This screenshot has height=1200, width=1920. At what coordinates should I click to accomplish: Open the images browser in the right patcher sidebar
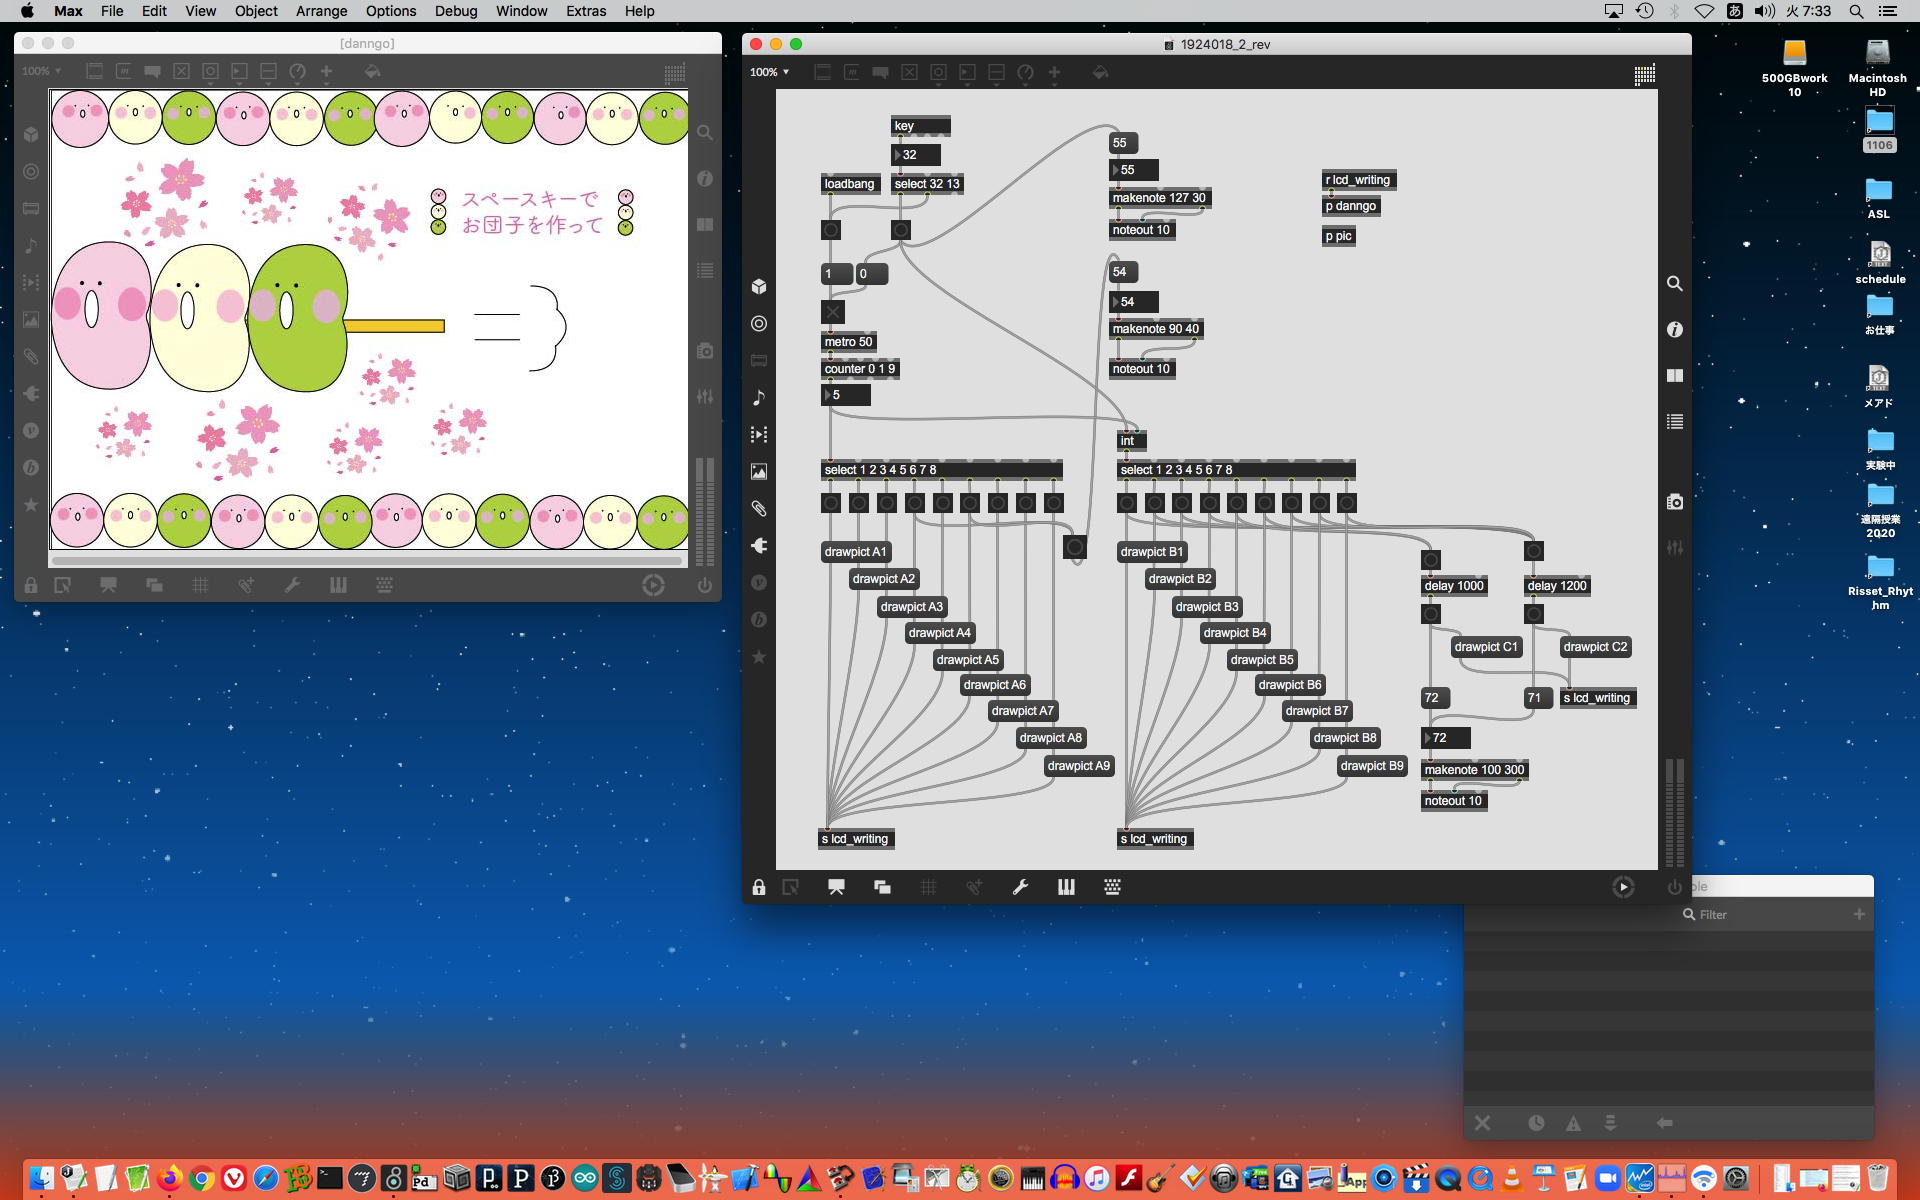759,471
